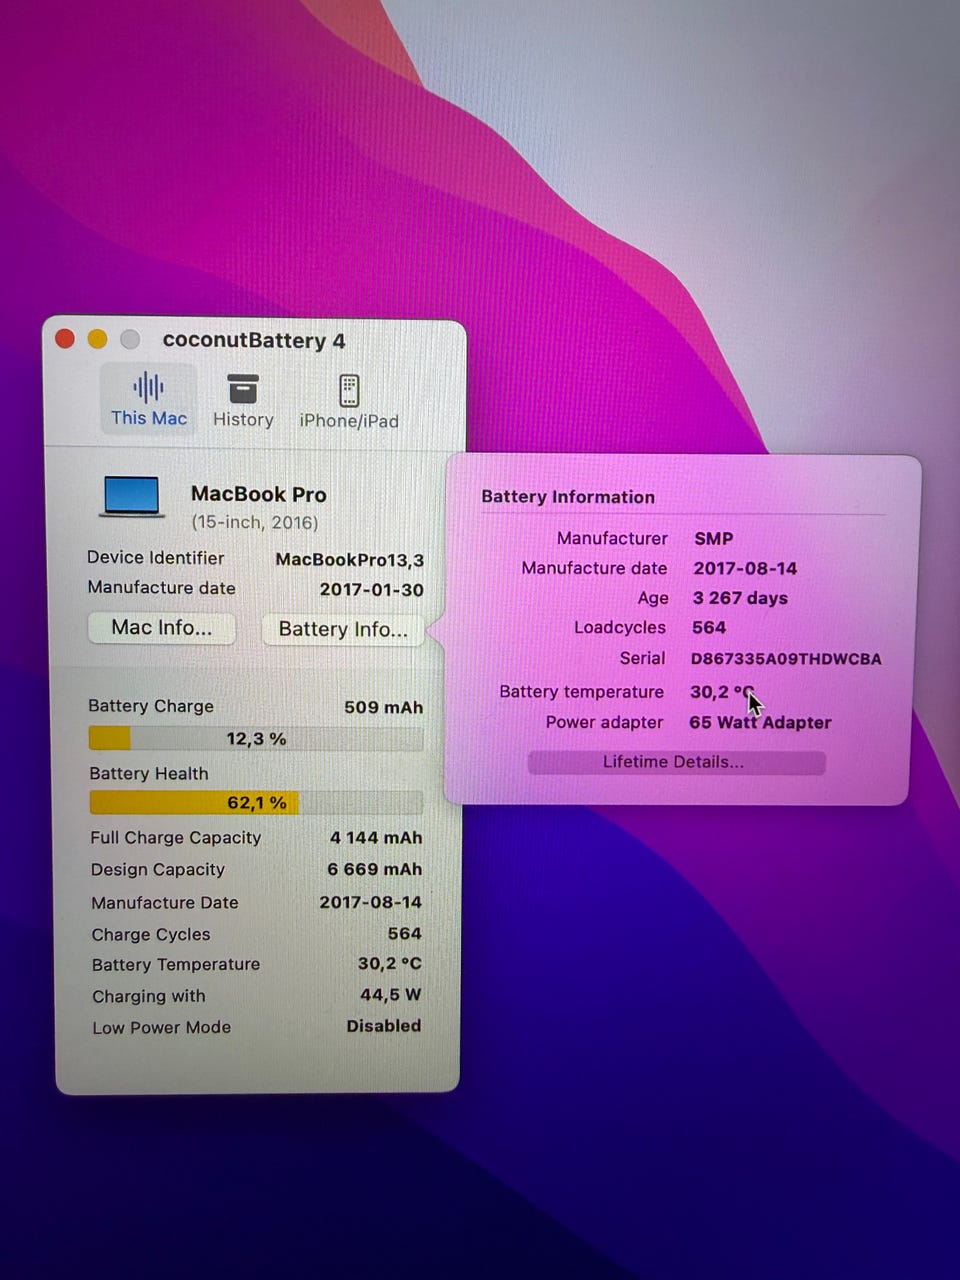
Task: Switch to the This Mac tab label
Action: click(149, 418)
